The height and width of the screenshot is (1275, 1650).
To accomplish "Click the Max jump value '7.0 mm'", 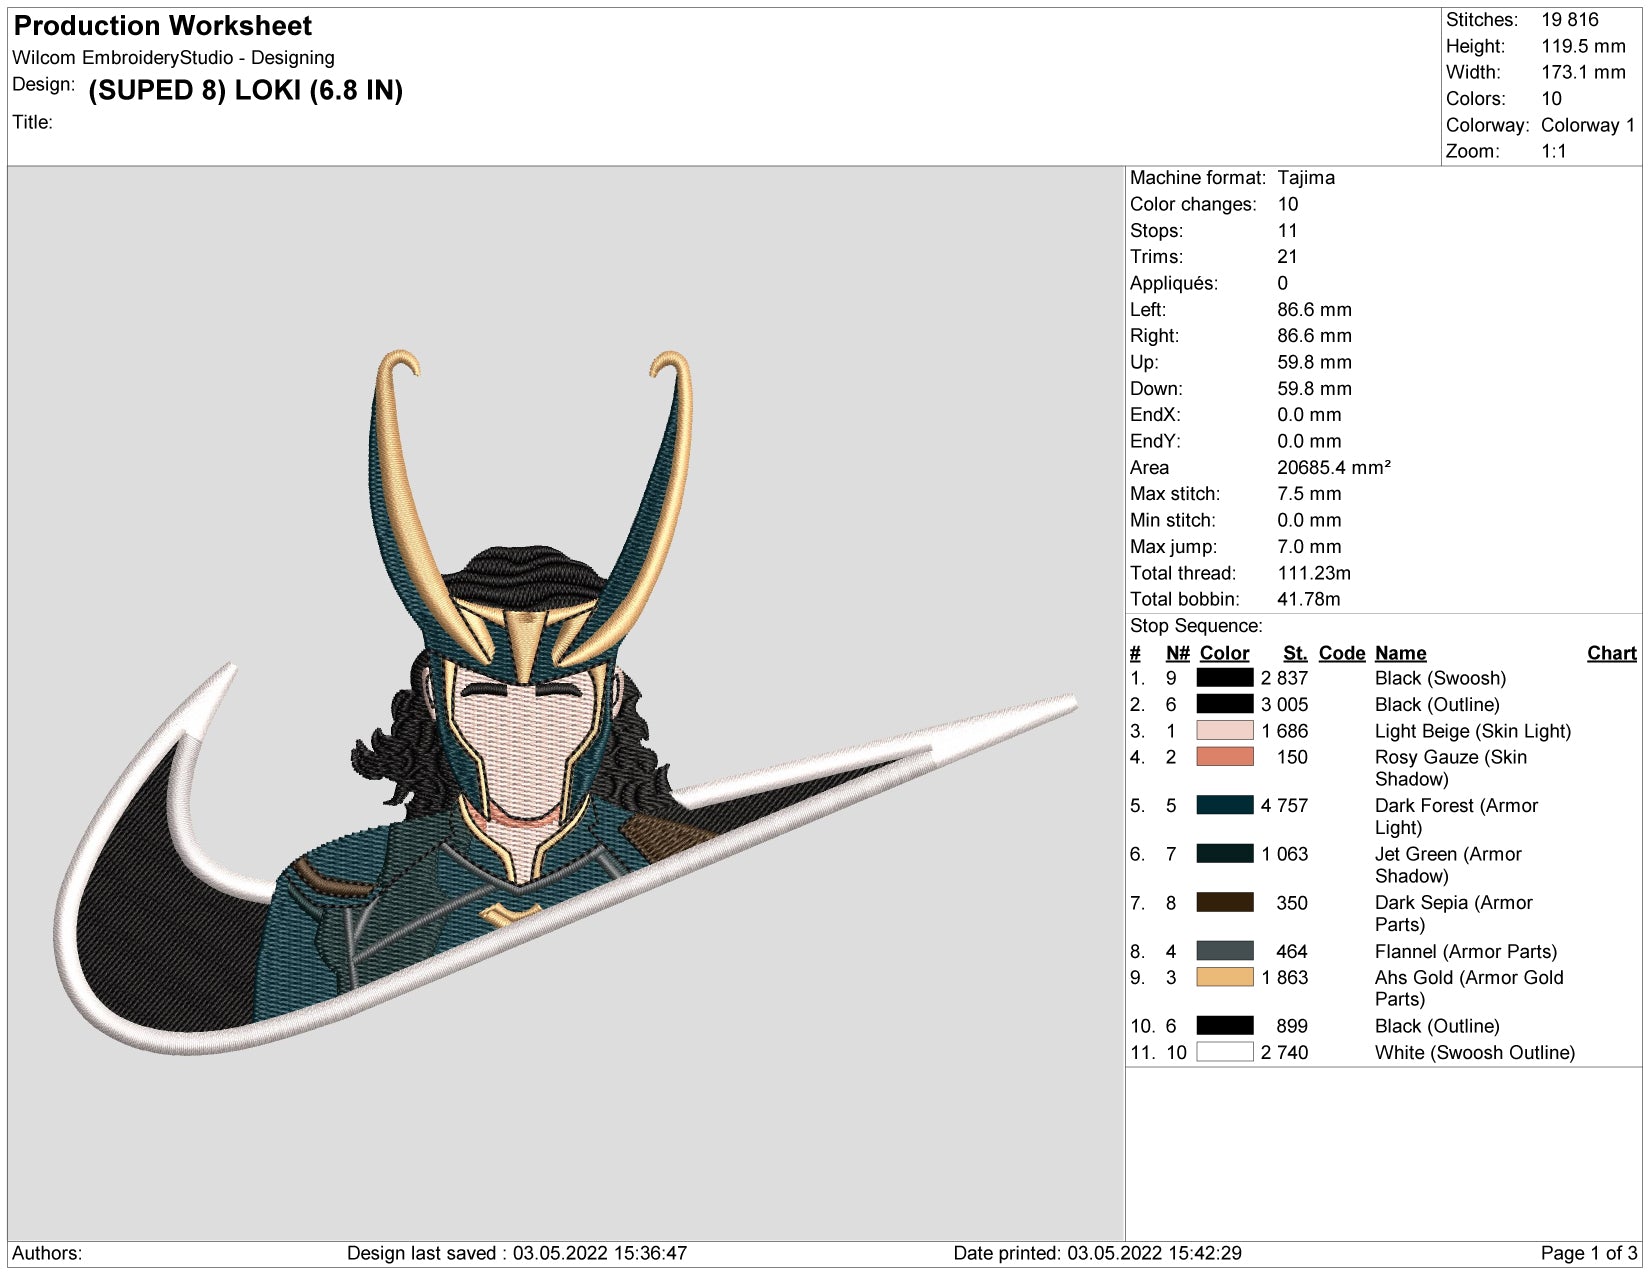I will [x=1309, y=546].
